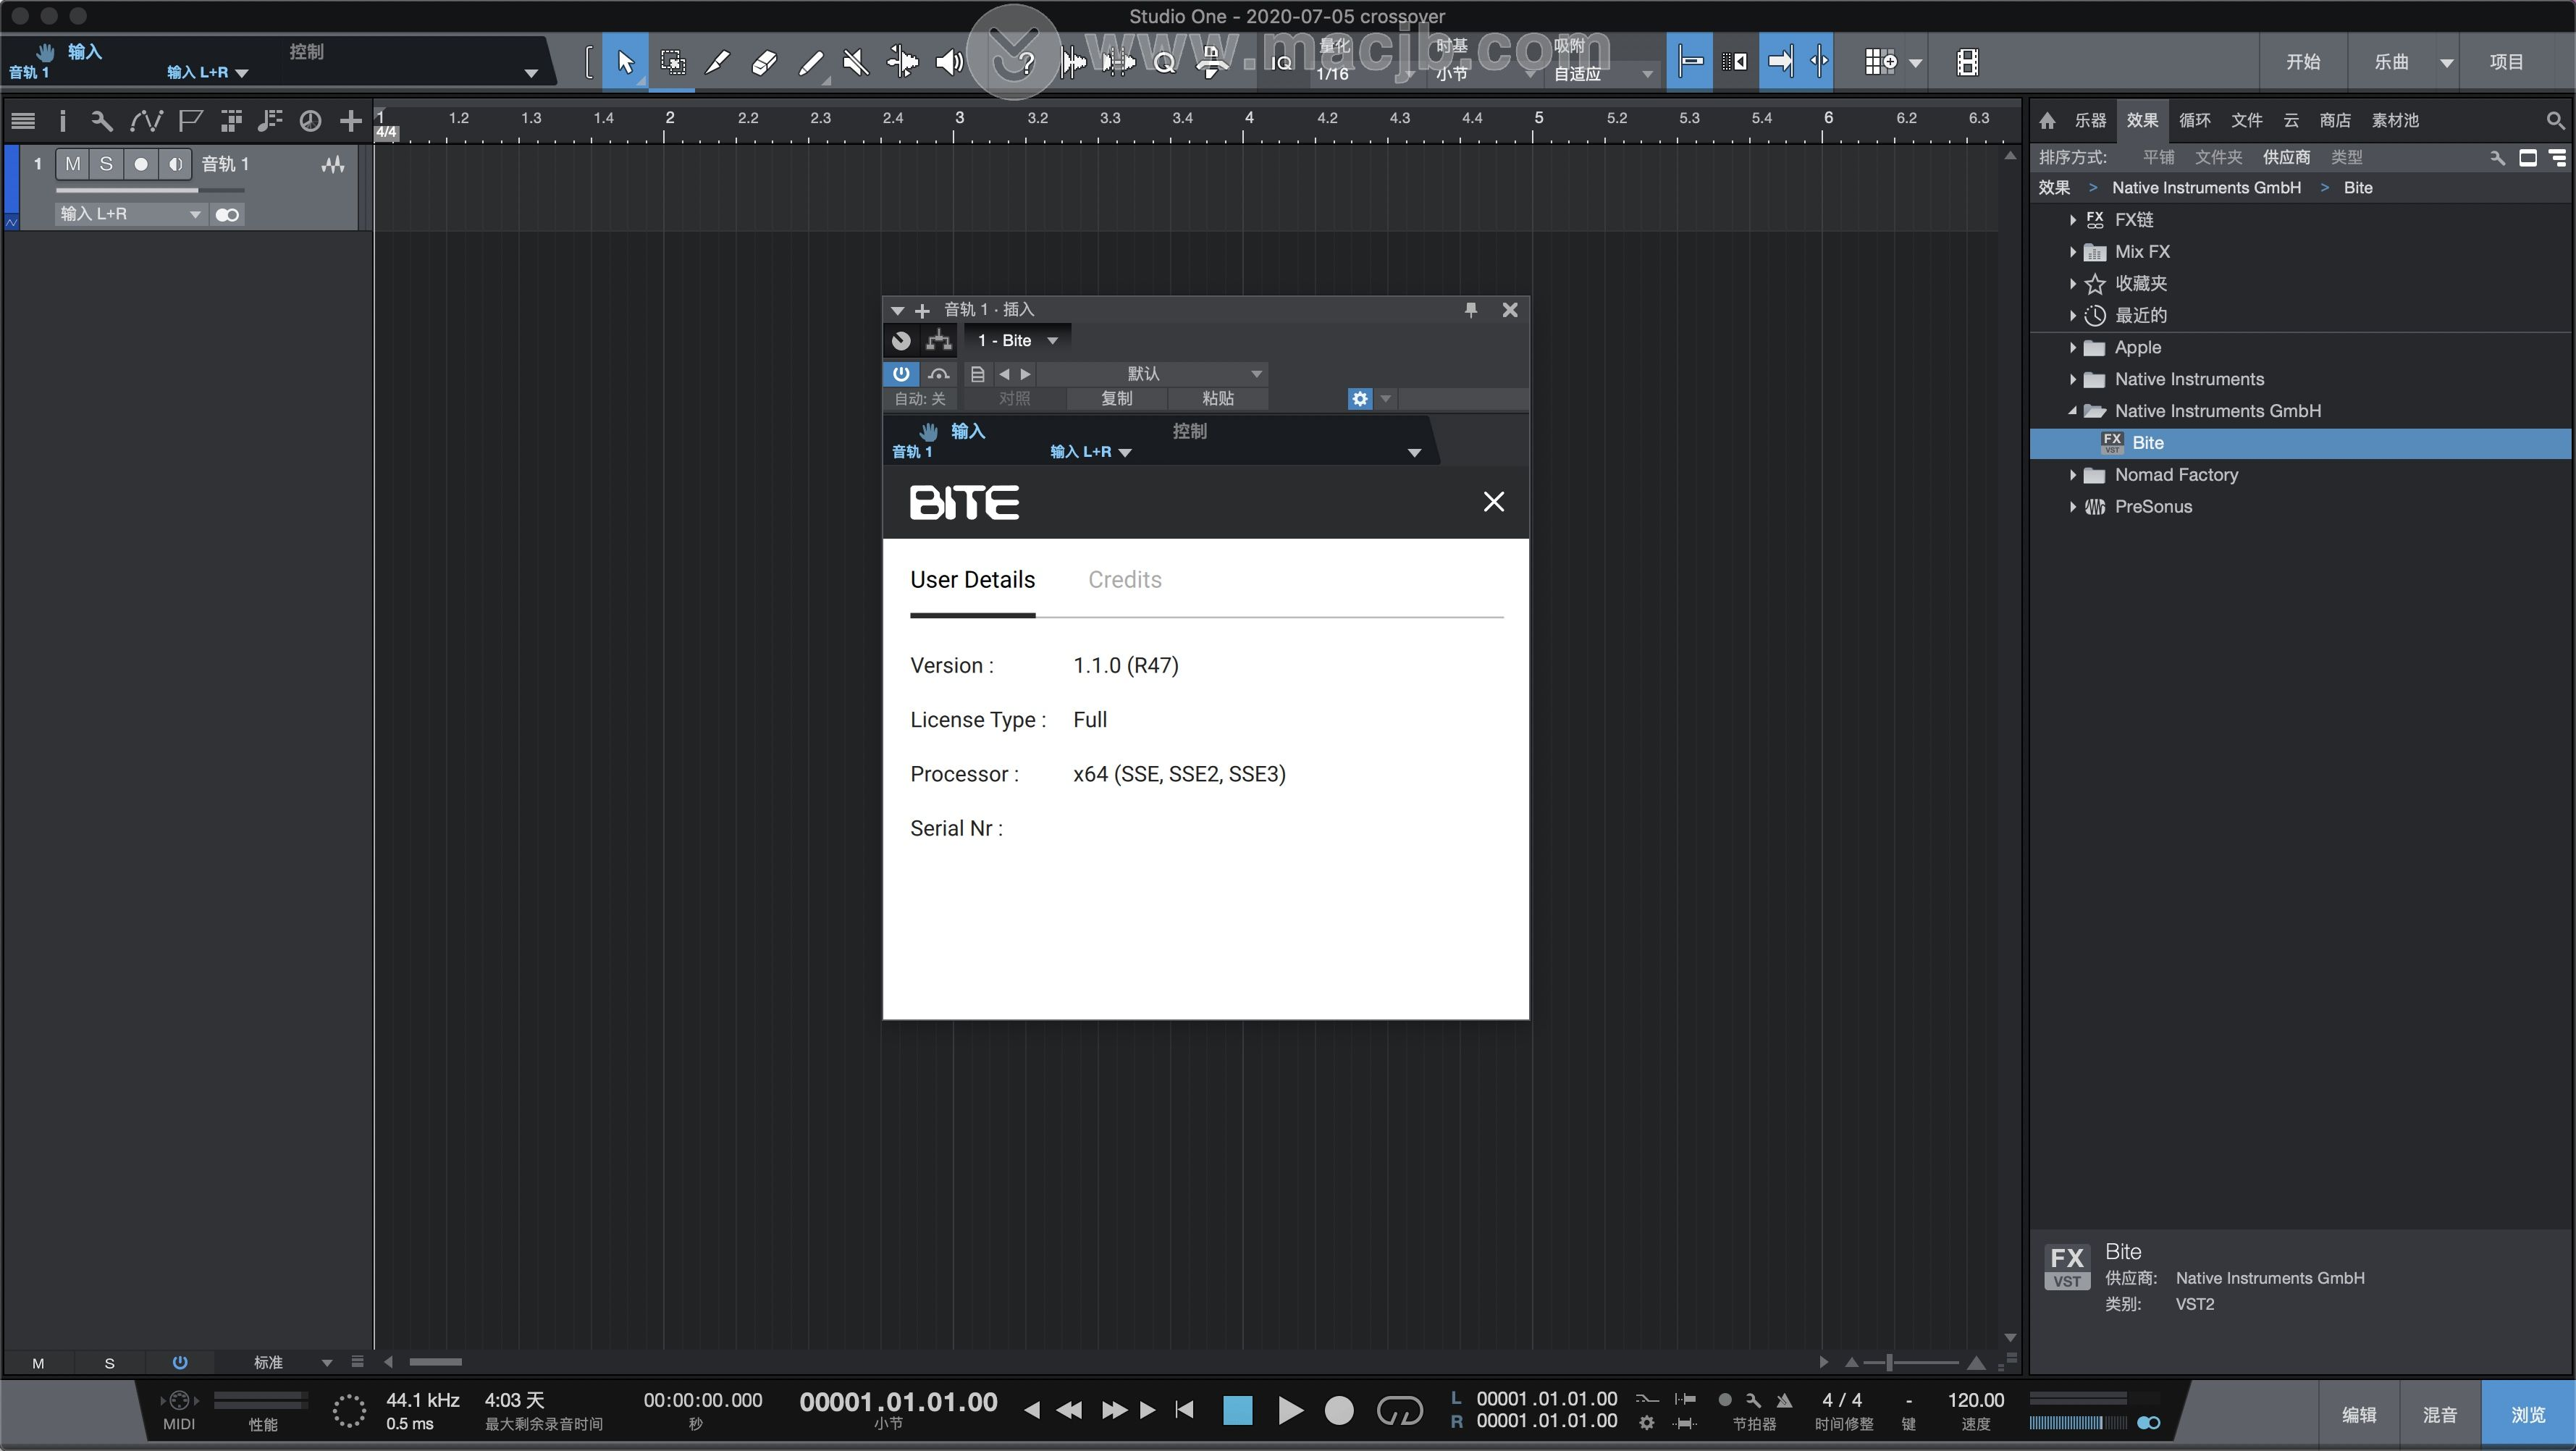Expand the Apple folder
Screen dimensions: 2576x1451
click(2073, 348)
